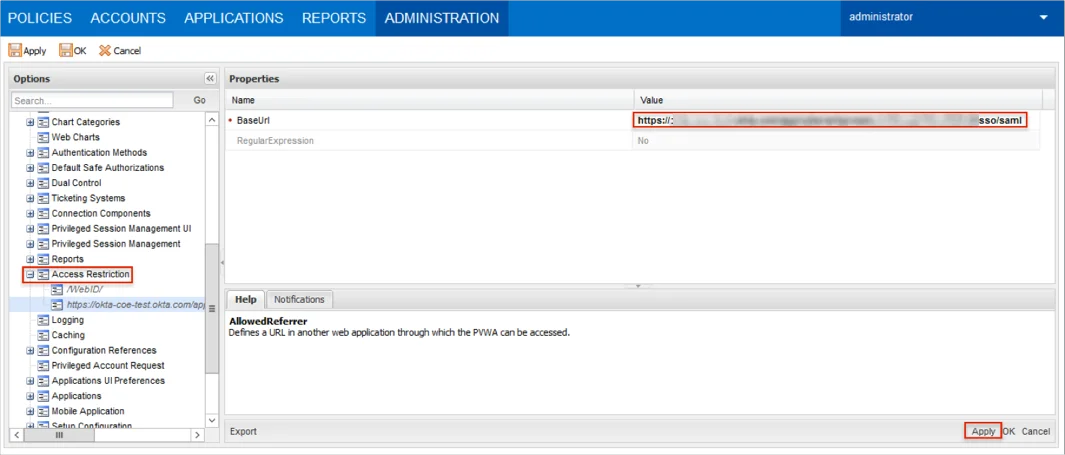Click the Value column header

coord(837,100)
